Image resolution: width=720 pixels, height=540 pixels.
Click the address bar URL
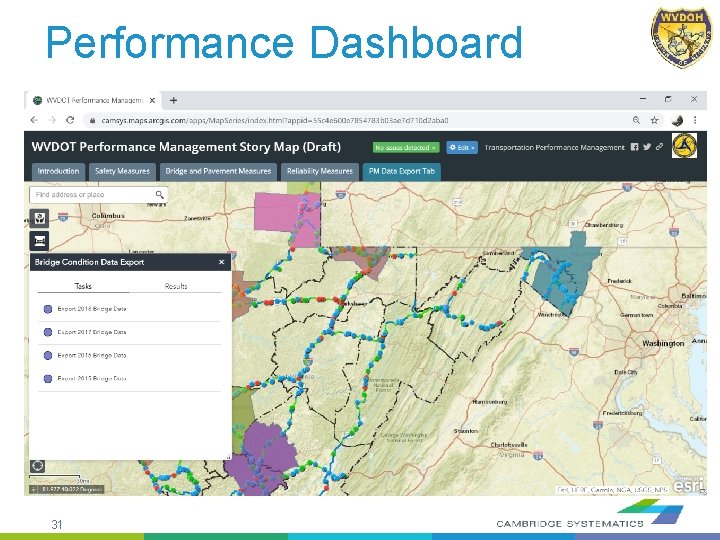275,121
